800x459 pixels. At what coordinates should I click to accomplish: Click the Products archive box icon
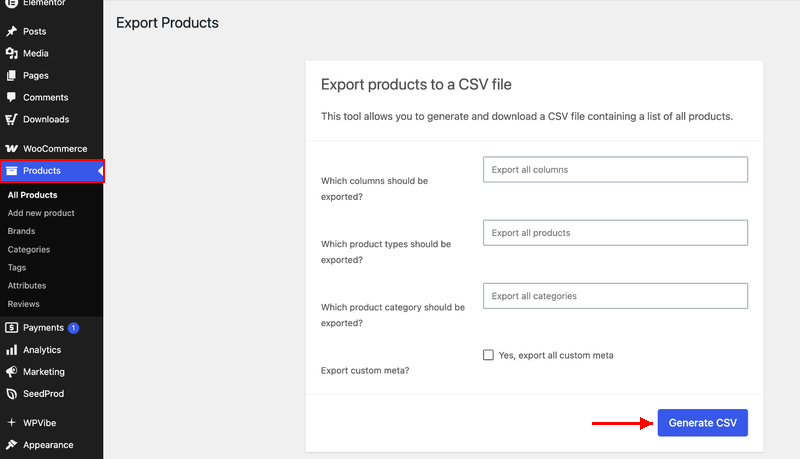(11, 171)
